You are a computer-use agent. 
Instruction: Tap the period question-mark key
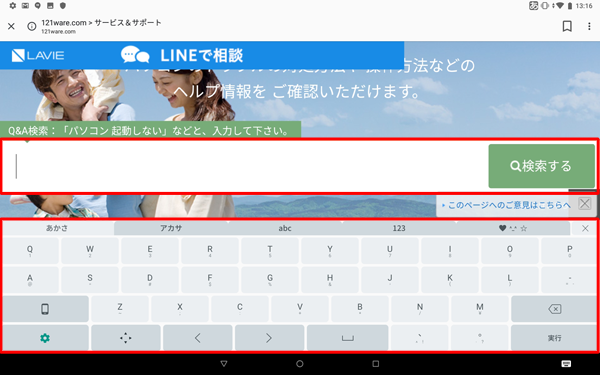[x=480, y=338]
